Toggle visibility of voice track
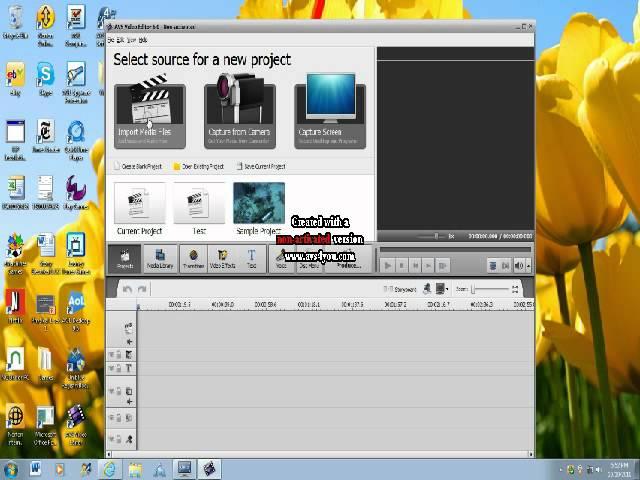This screenshot has width=640, height=480. [111, 439]
